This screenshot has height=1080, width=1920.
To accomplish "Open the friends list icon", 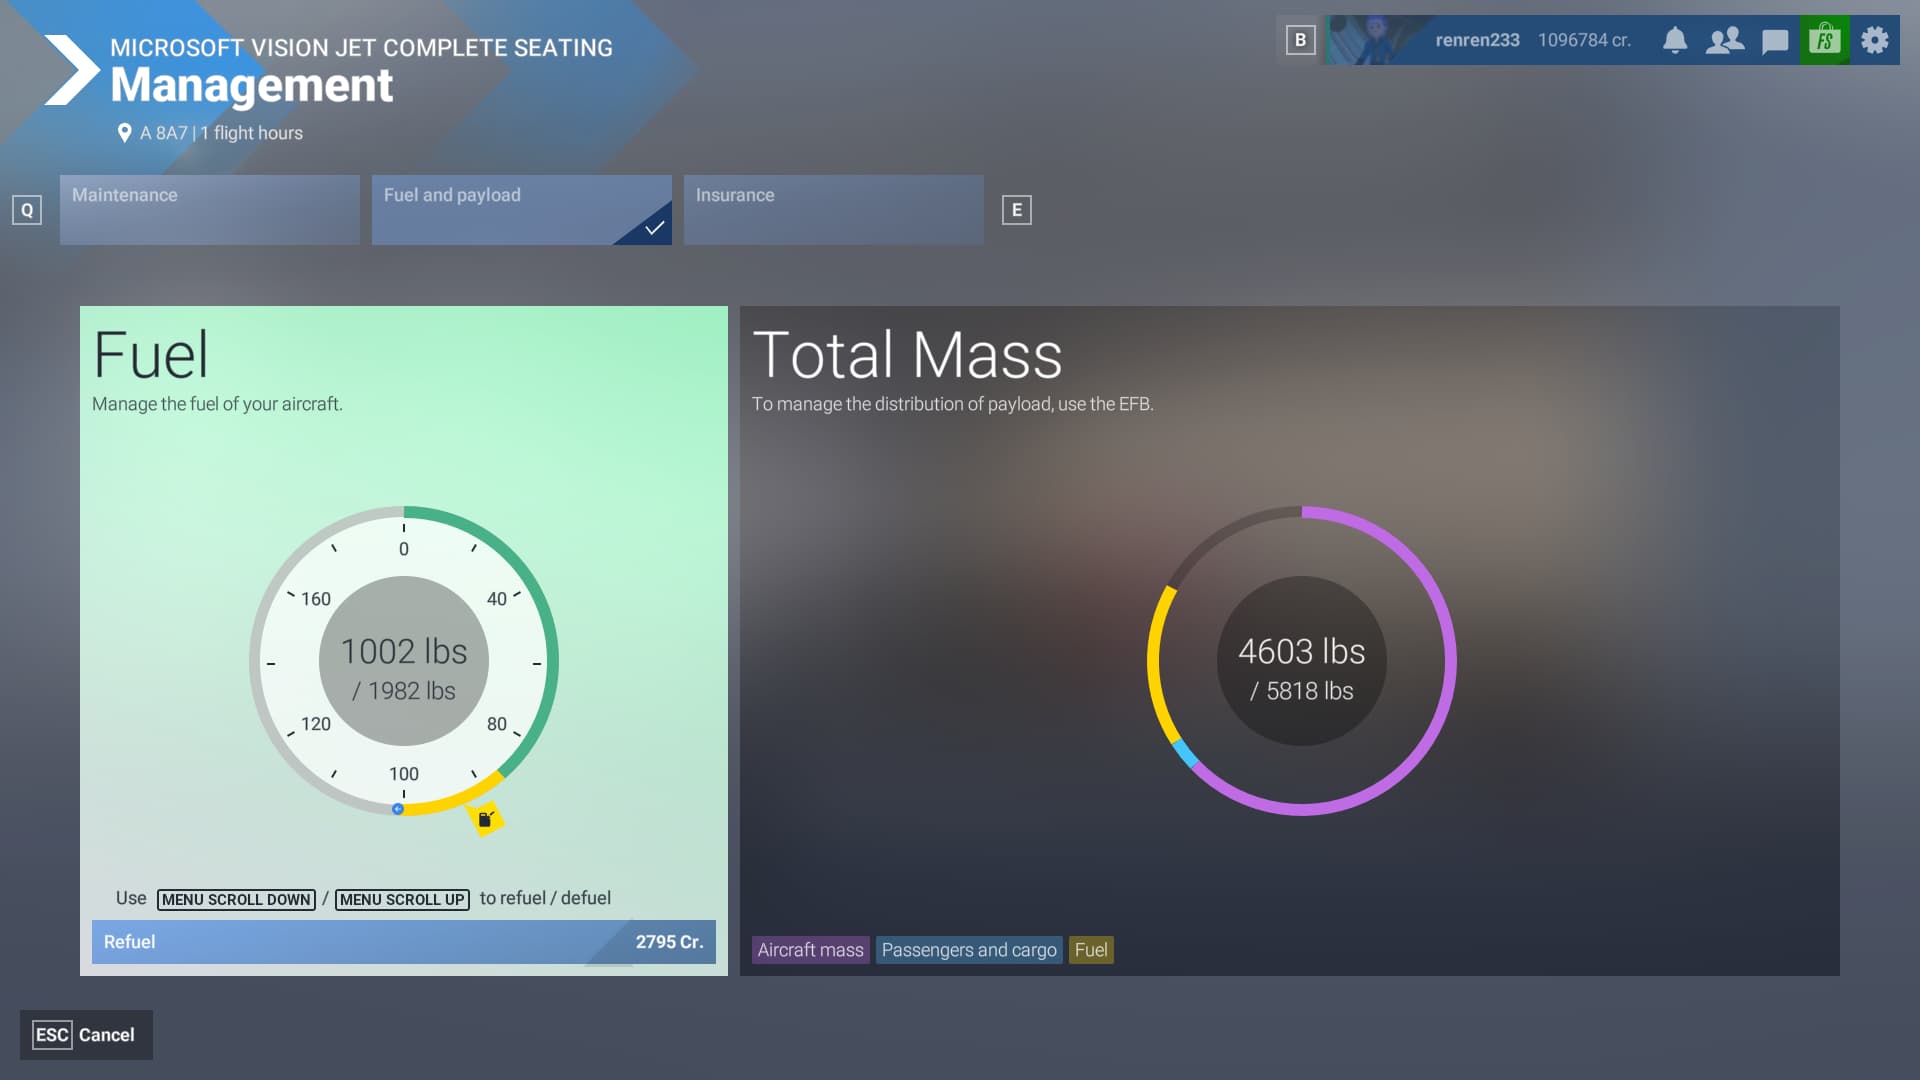I will (1725, 40).
